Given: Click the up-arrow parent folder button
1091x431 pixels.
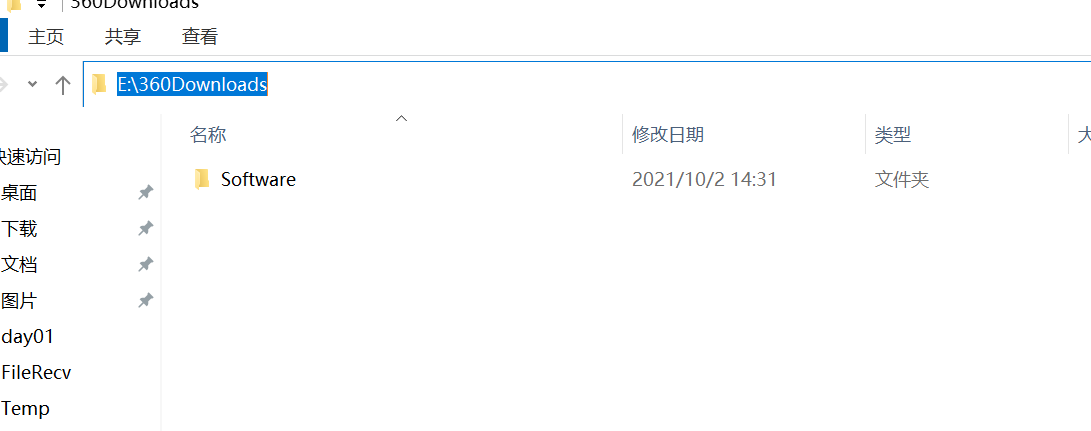Looking at the screenshot, I should tap(63, 85).
